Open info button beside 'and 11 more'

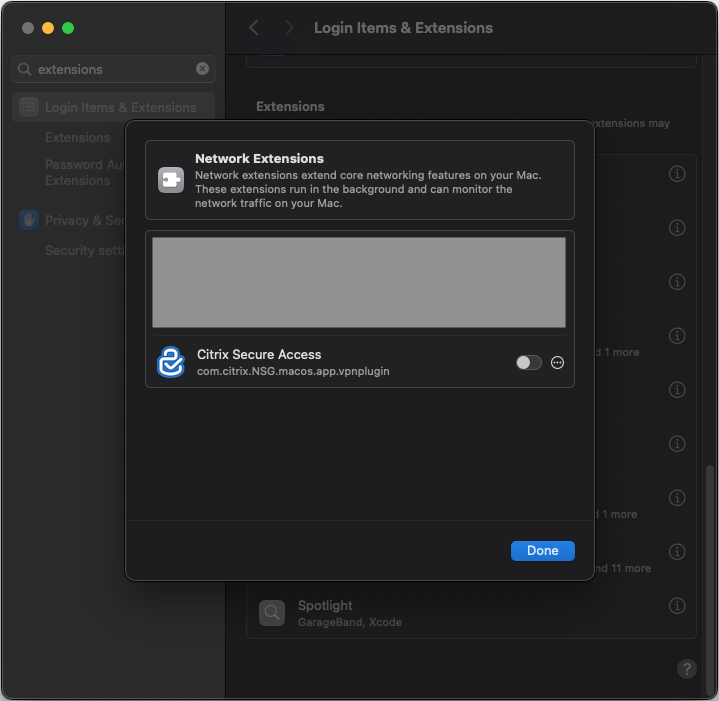pyautogui.click(x=677, y=552)
